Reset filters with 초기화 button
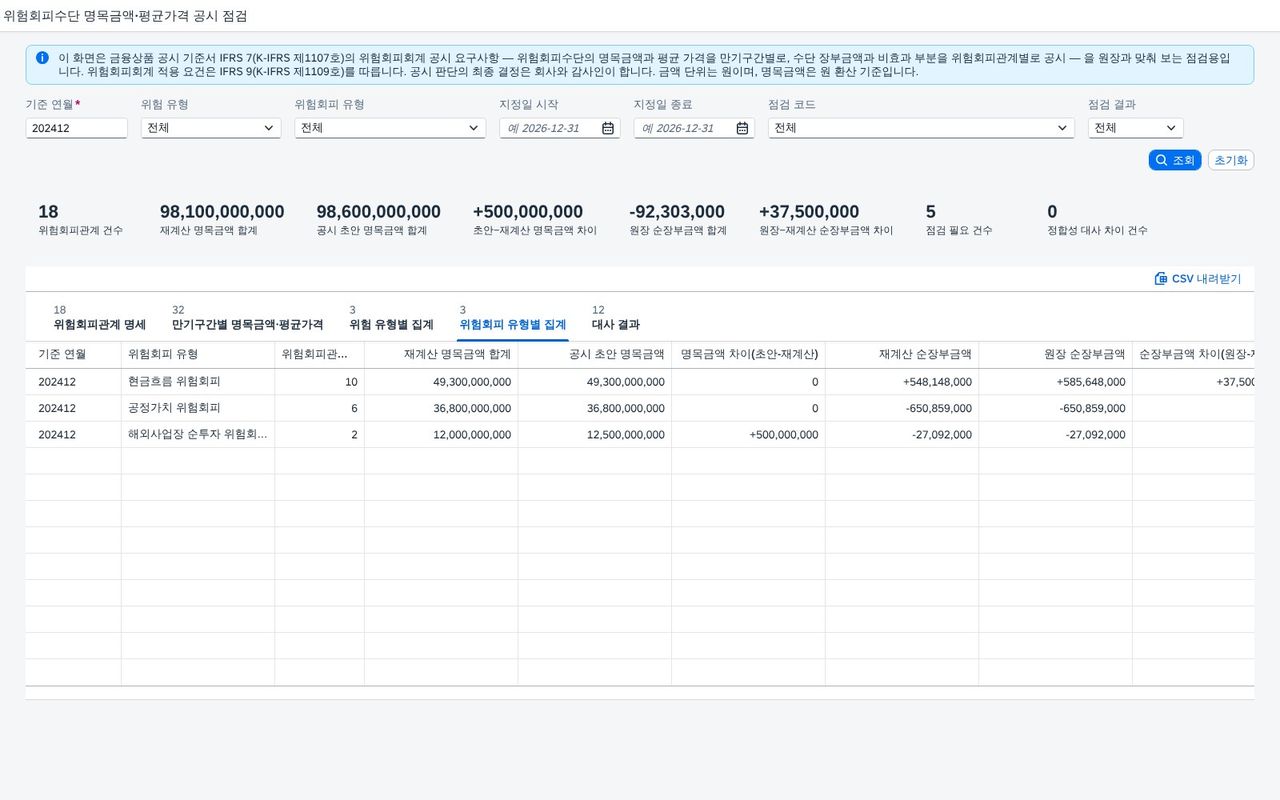This screenshot has height=800, width=1280. [1231, 160]
